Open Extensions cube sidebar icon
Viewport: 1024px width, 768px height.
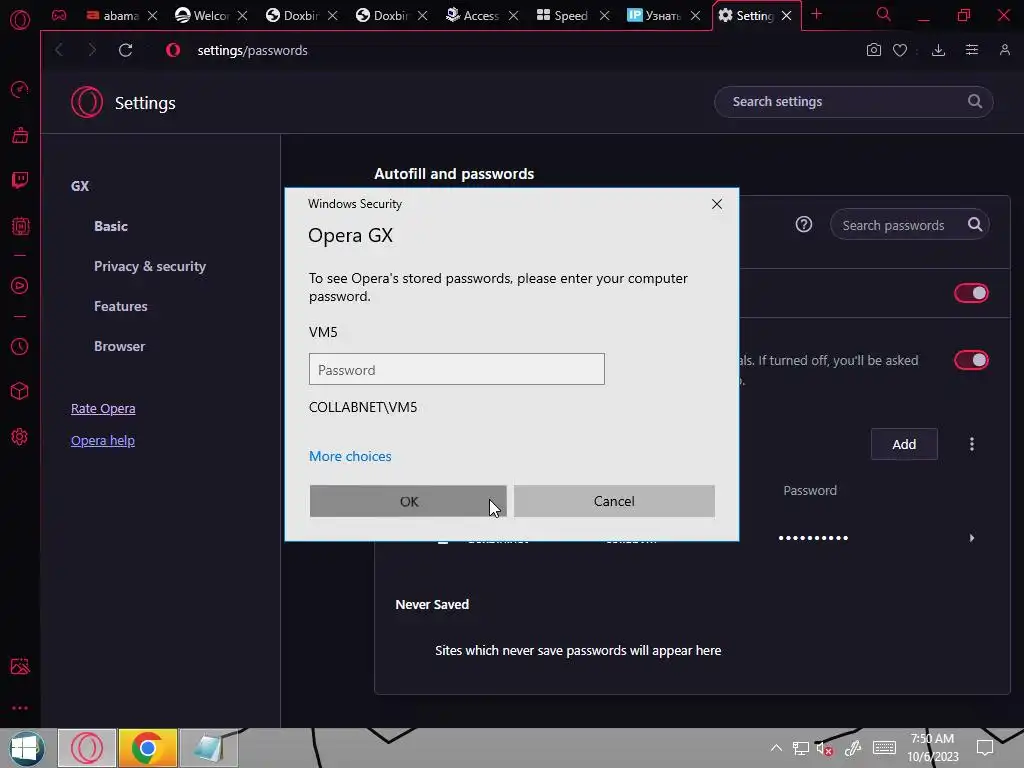click(20, 391)
